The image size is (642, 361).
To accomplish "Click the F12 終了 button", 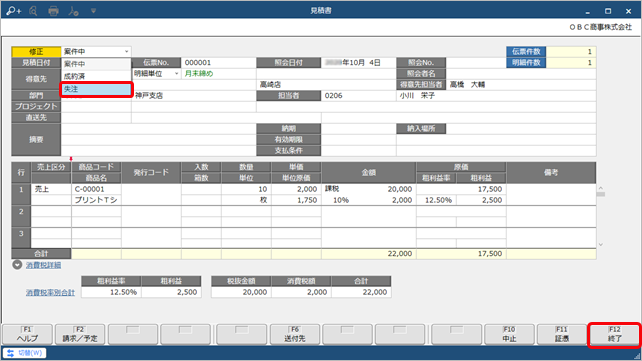I will click(x=614, y=334).
